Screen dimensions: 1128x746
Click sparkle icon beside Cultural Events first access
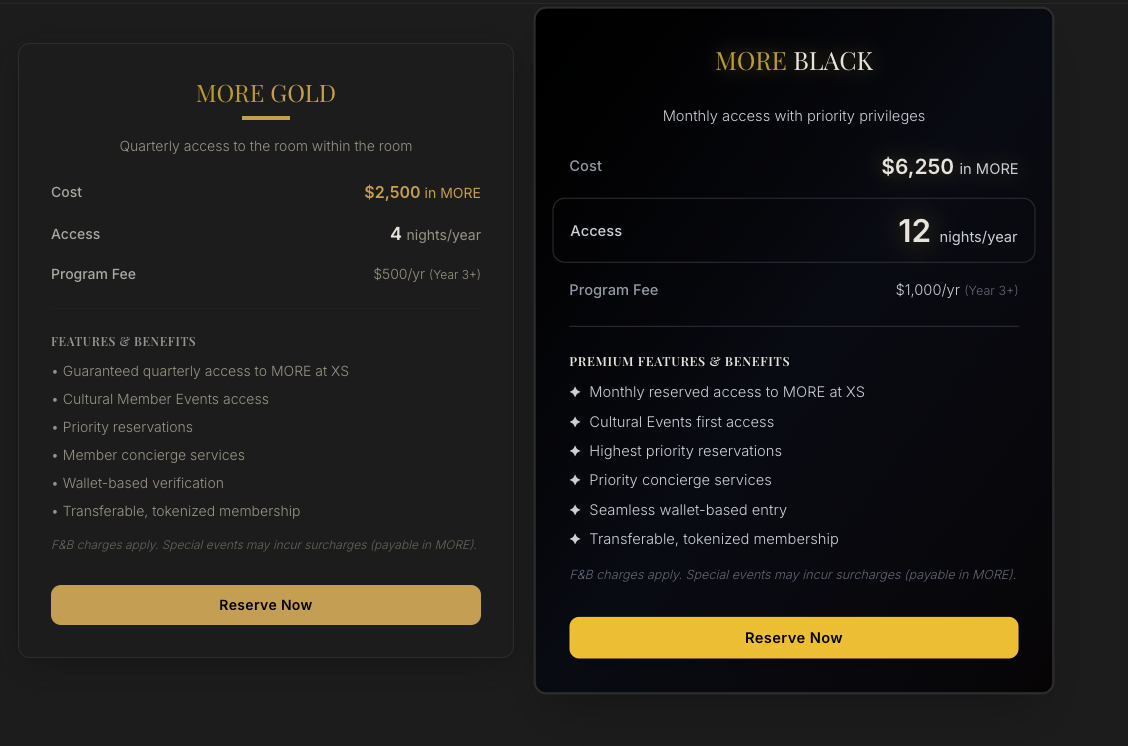575,422
